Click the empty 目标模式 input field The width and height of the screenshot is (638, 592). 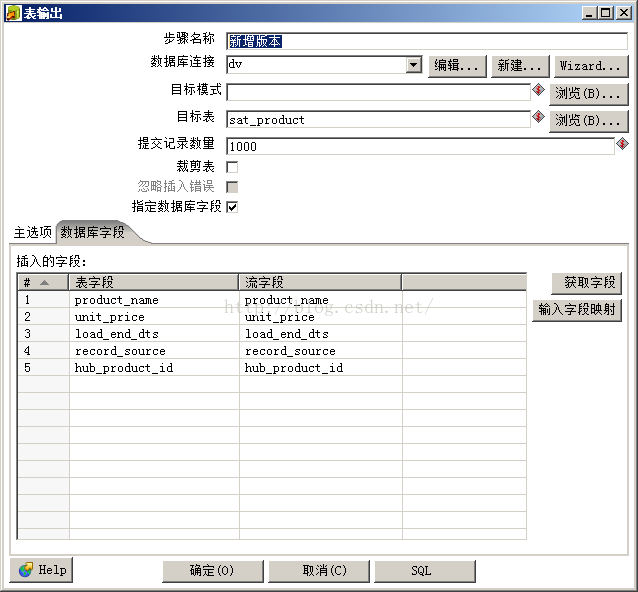point(378,92)
